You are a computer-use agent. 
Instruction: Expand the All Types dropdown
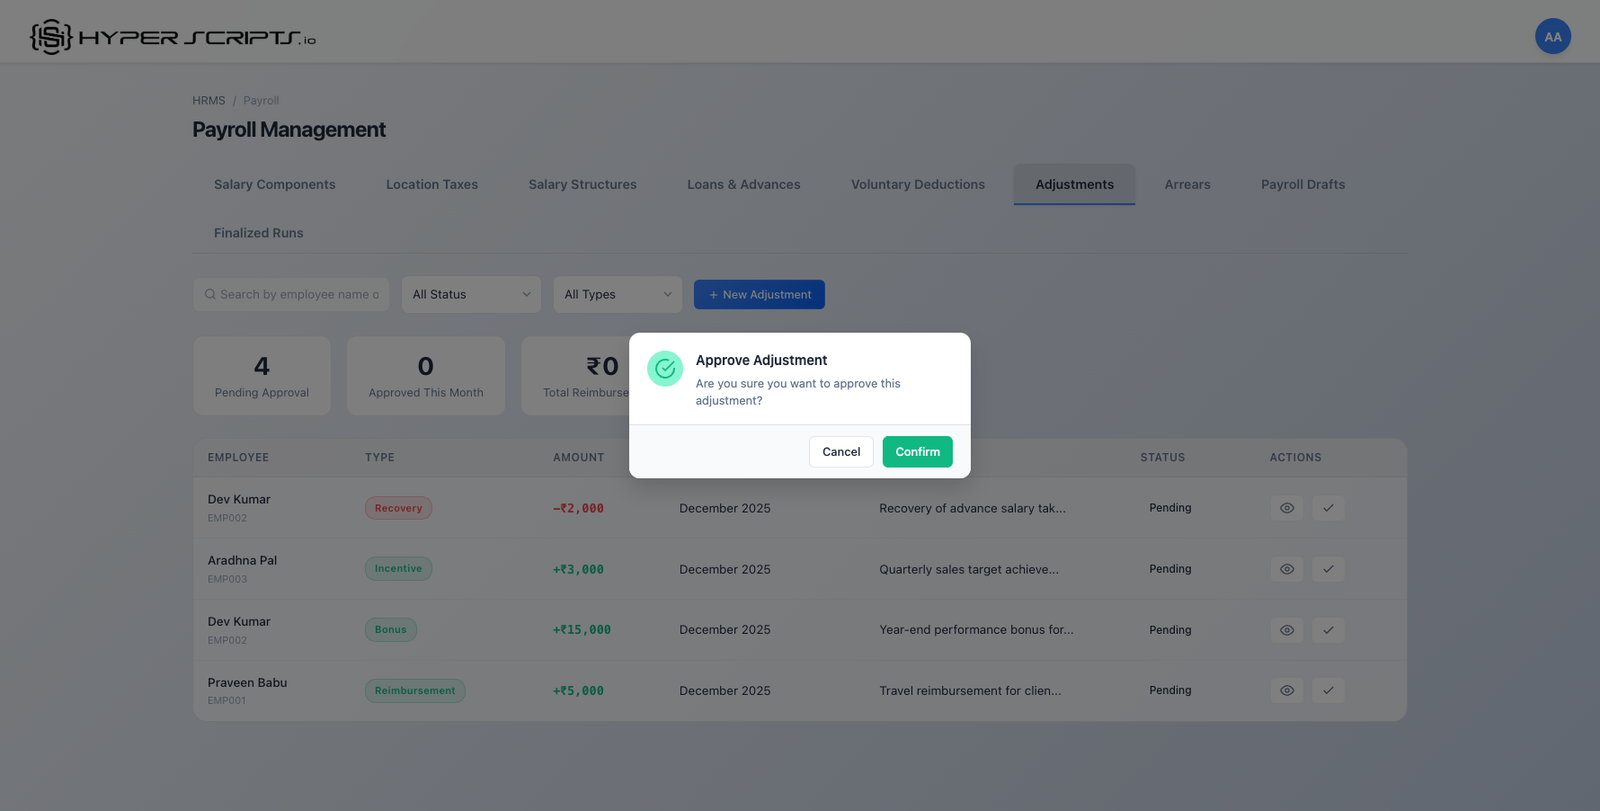point(617,295)
